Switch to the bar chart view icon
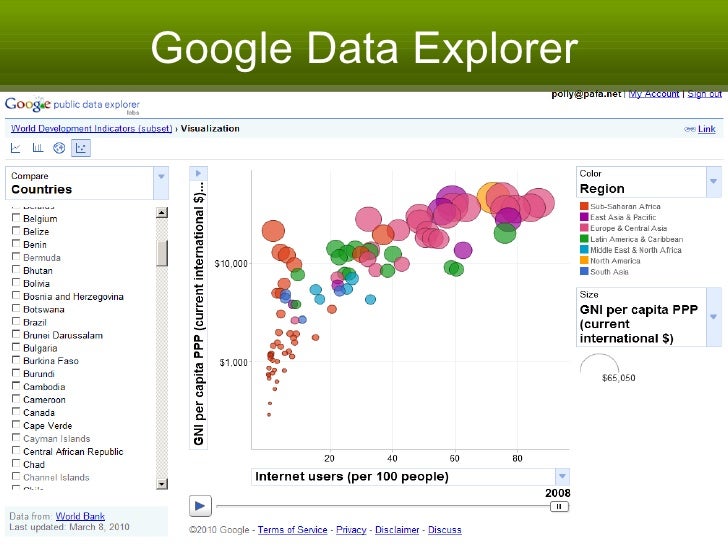Viewport: 728px width, 546px height. pyautogui.click(x=38, y=148)
